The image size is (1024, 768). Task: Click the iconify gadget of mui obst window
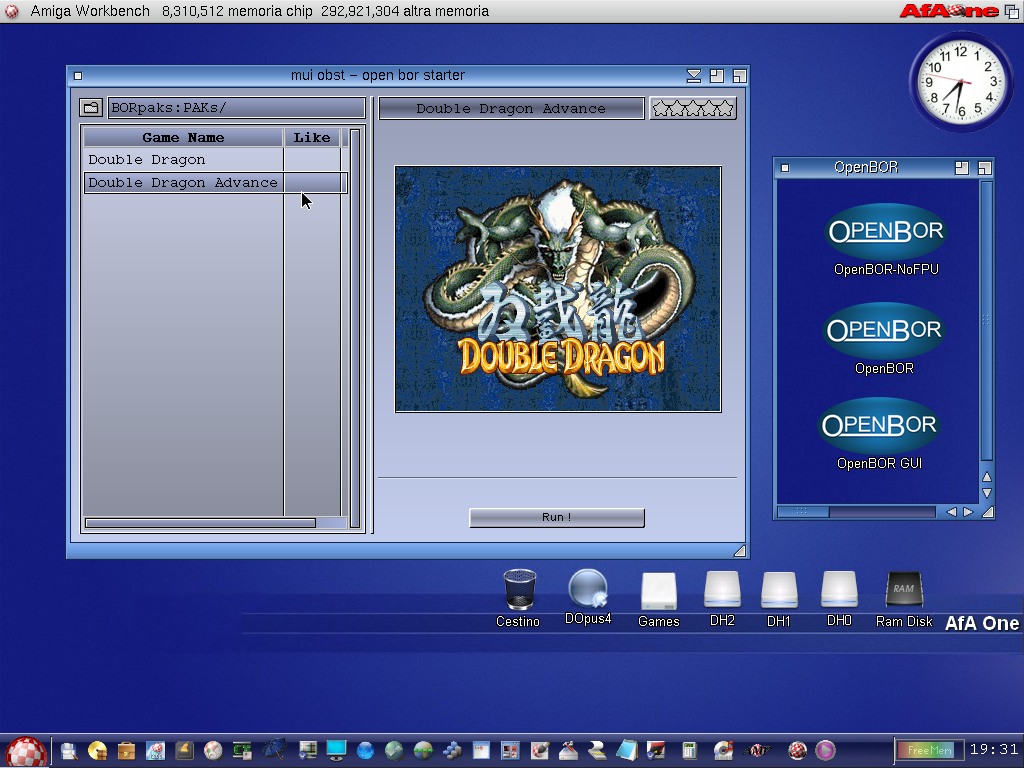[x=694, y=76]
